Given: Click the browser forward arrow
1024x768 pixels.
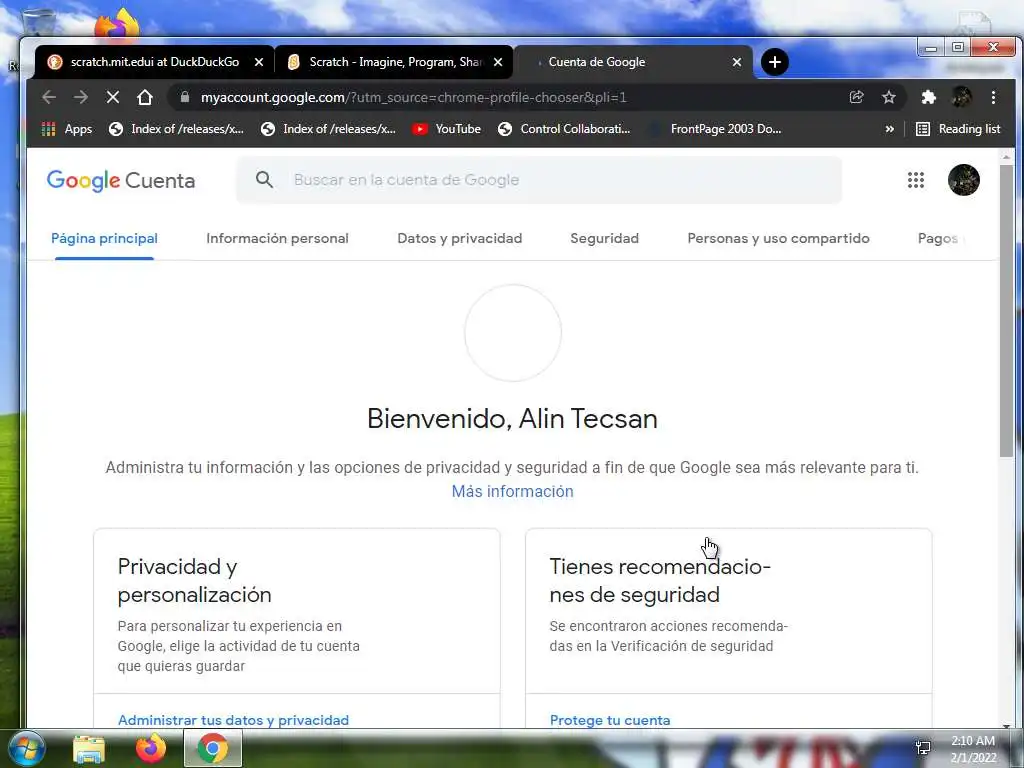Looking at the screenshot, I should (81, 97).
